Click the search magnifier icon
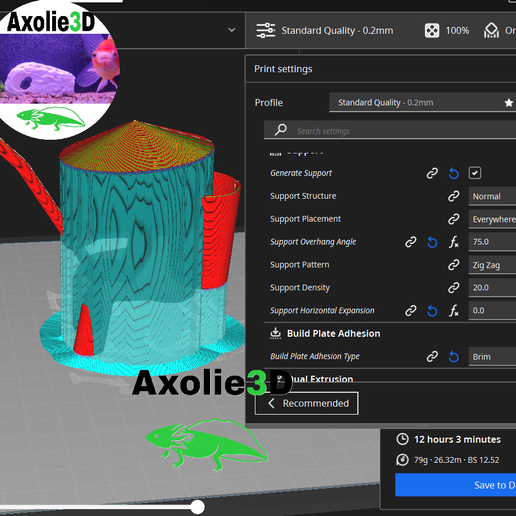This screenshot has width=516, height=516. coord(281,130)
